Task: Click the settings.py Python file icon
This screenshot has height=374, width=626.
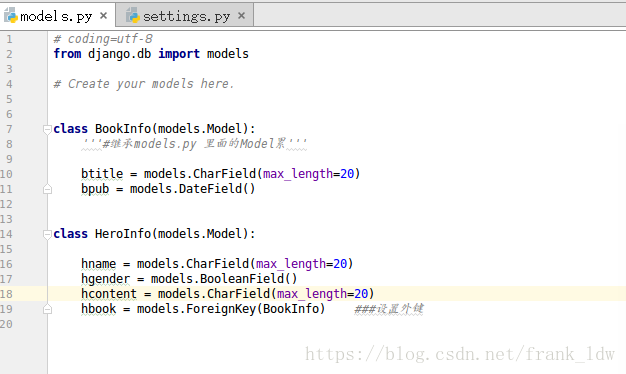Action: tap(133, 16)
